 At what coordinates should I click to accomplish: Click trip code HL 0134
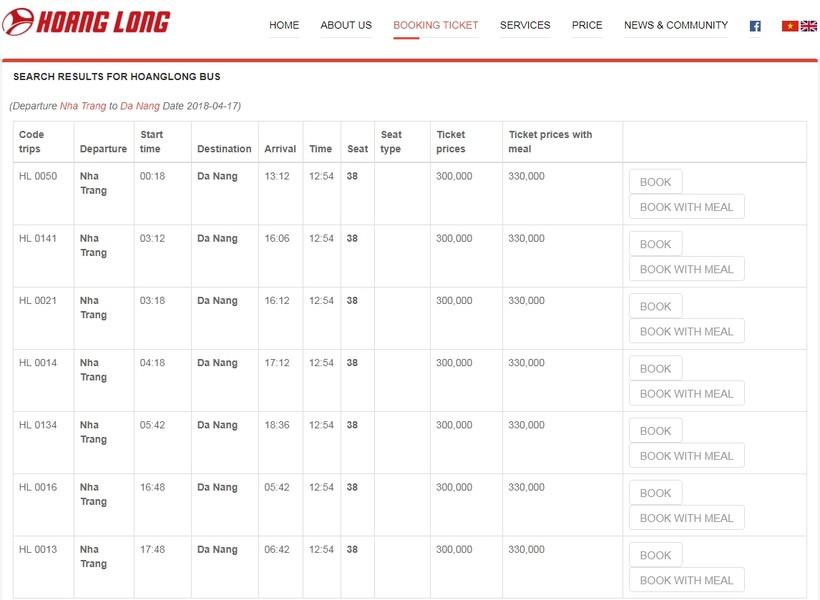coord(38,425)
